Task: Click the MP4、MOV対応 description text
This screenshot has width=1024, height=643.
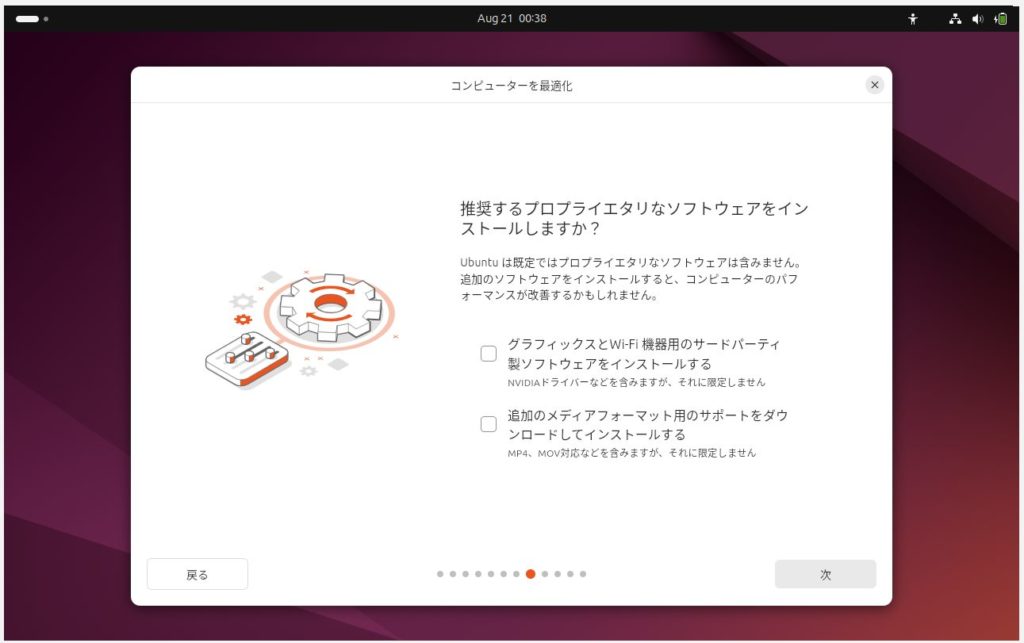Action: coord(632,453)
